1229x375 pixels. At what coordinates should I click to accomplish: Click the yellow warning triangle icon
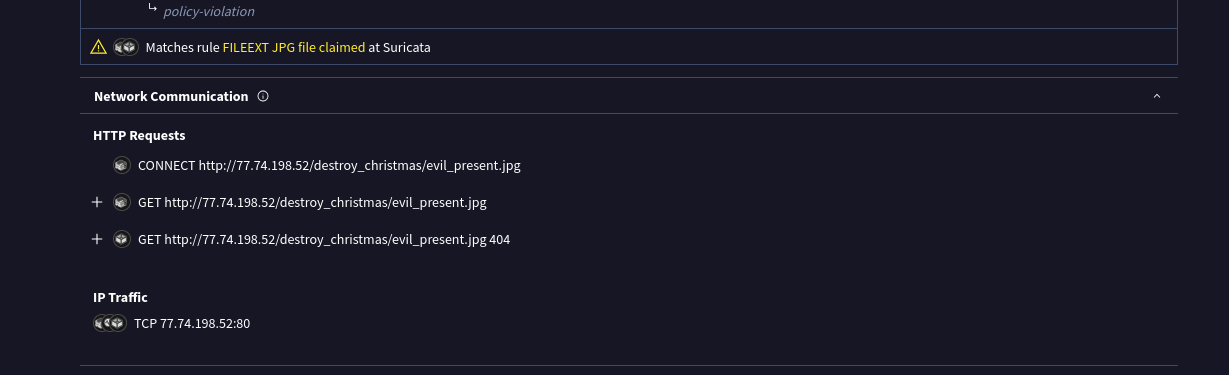point(98,47)
